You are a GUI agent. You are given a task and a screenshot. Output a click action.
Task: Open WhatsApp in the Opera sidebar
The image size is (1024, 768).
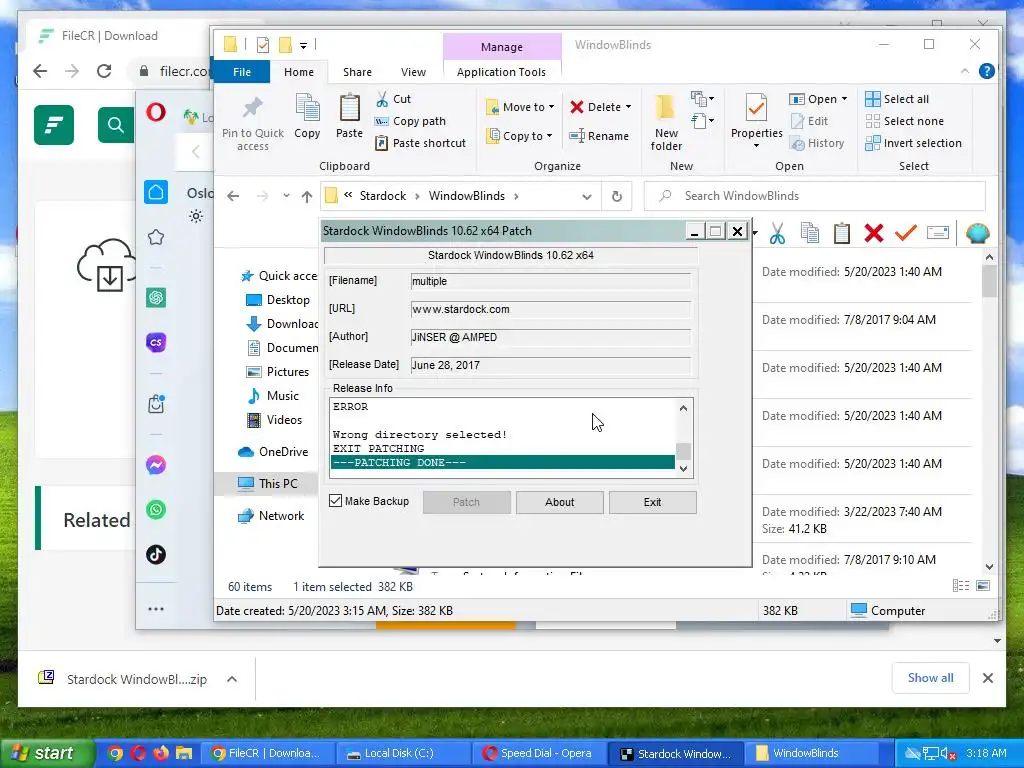[155, 509]
